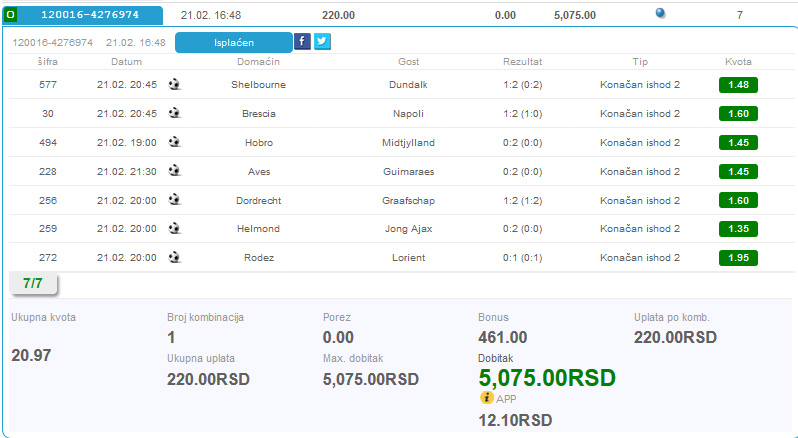Viewport: 798px width, 438px height.
Task: Click the yellow info icon beside APP
Action: 487,398
